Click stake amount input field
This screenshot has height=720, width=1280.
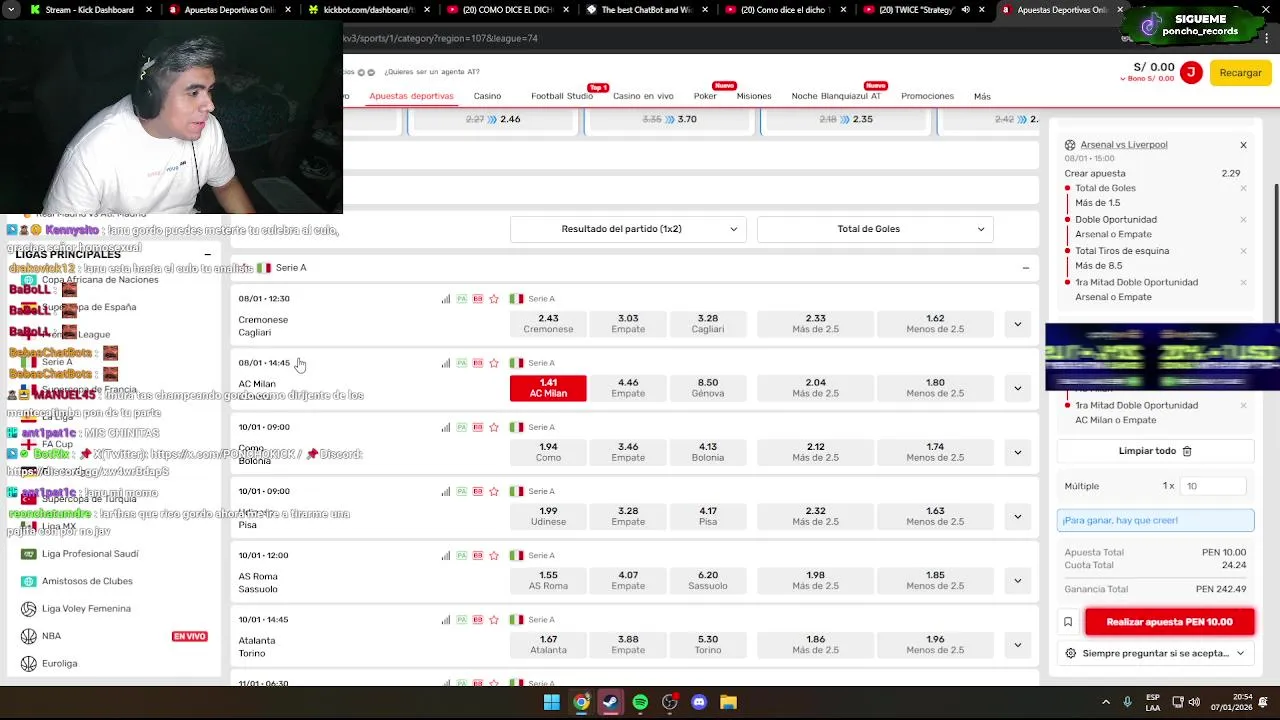coord(1213,486)
